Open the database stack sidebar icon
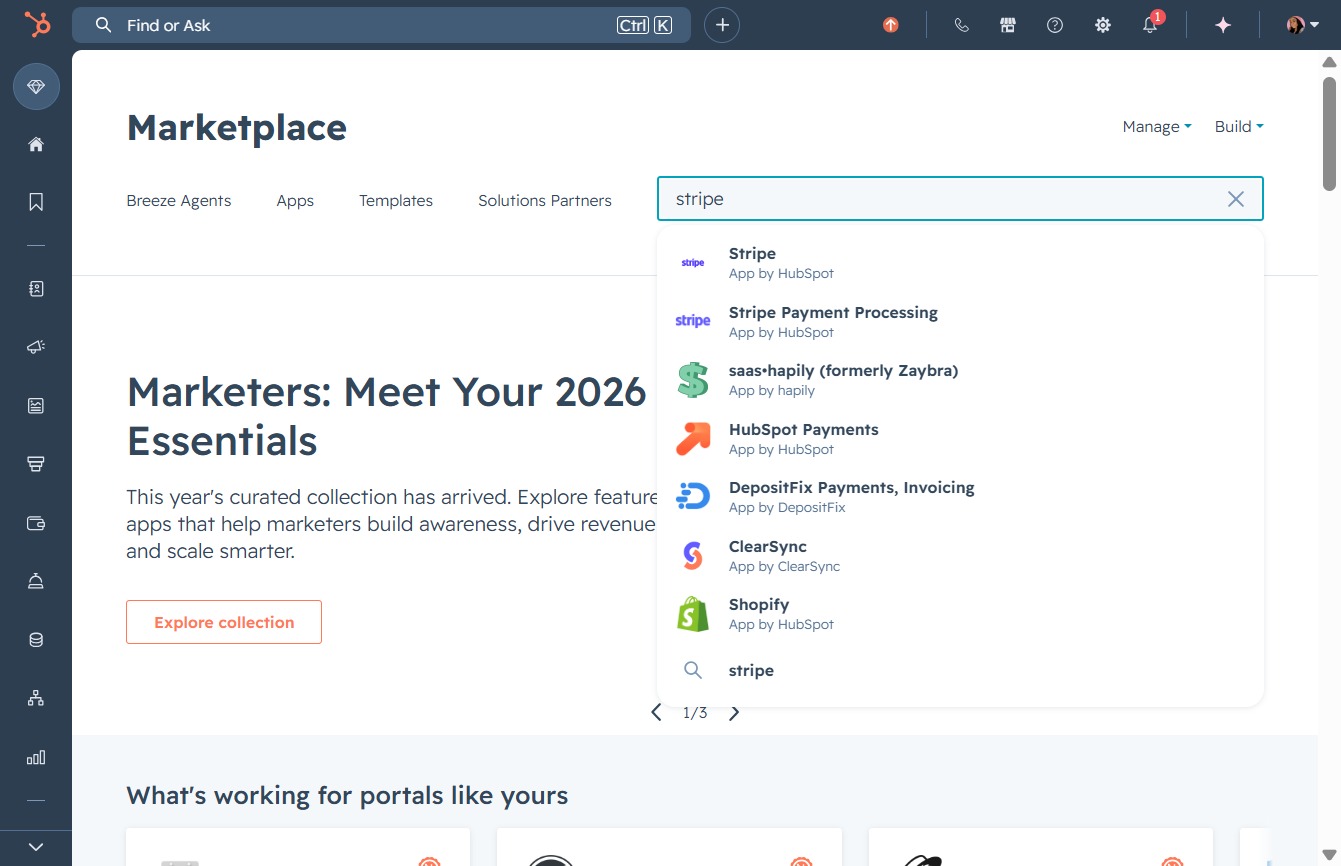The height and width of the screenshot is (866, 1341). tap(36, 640)
